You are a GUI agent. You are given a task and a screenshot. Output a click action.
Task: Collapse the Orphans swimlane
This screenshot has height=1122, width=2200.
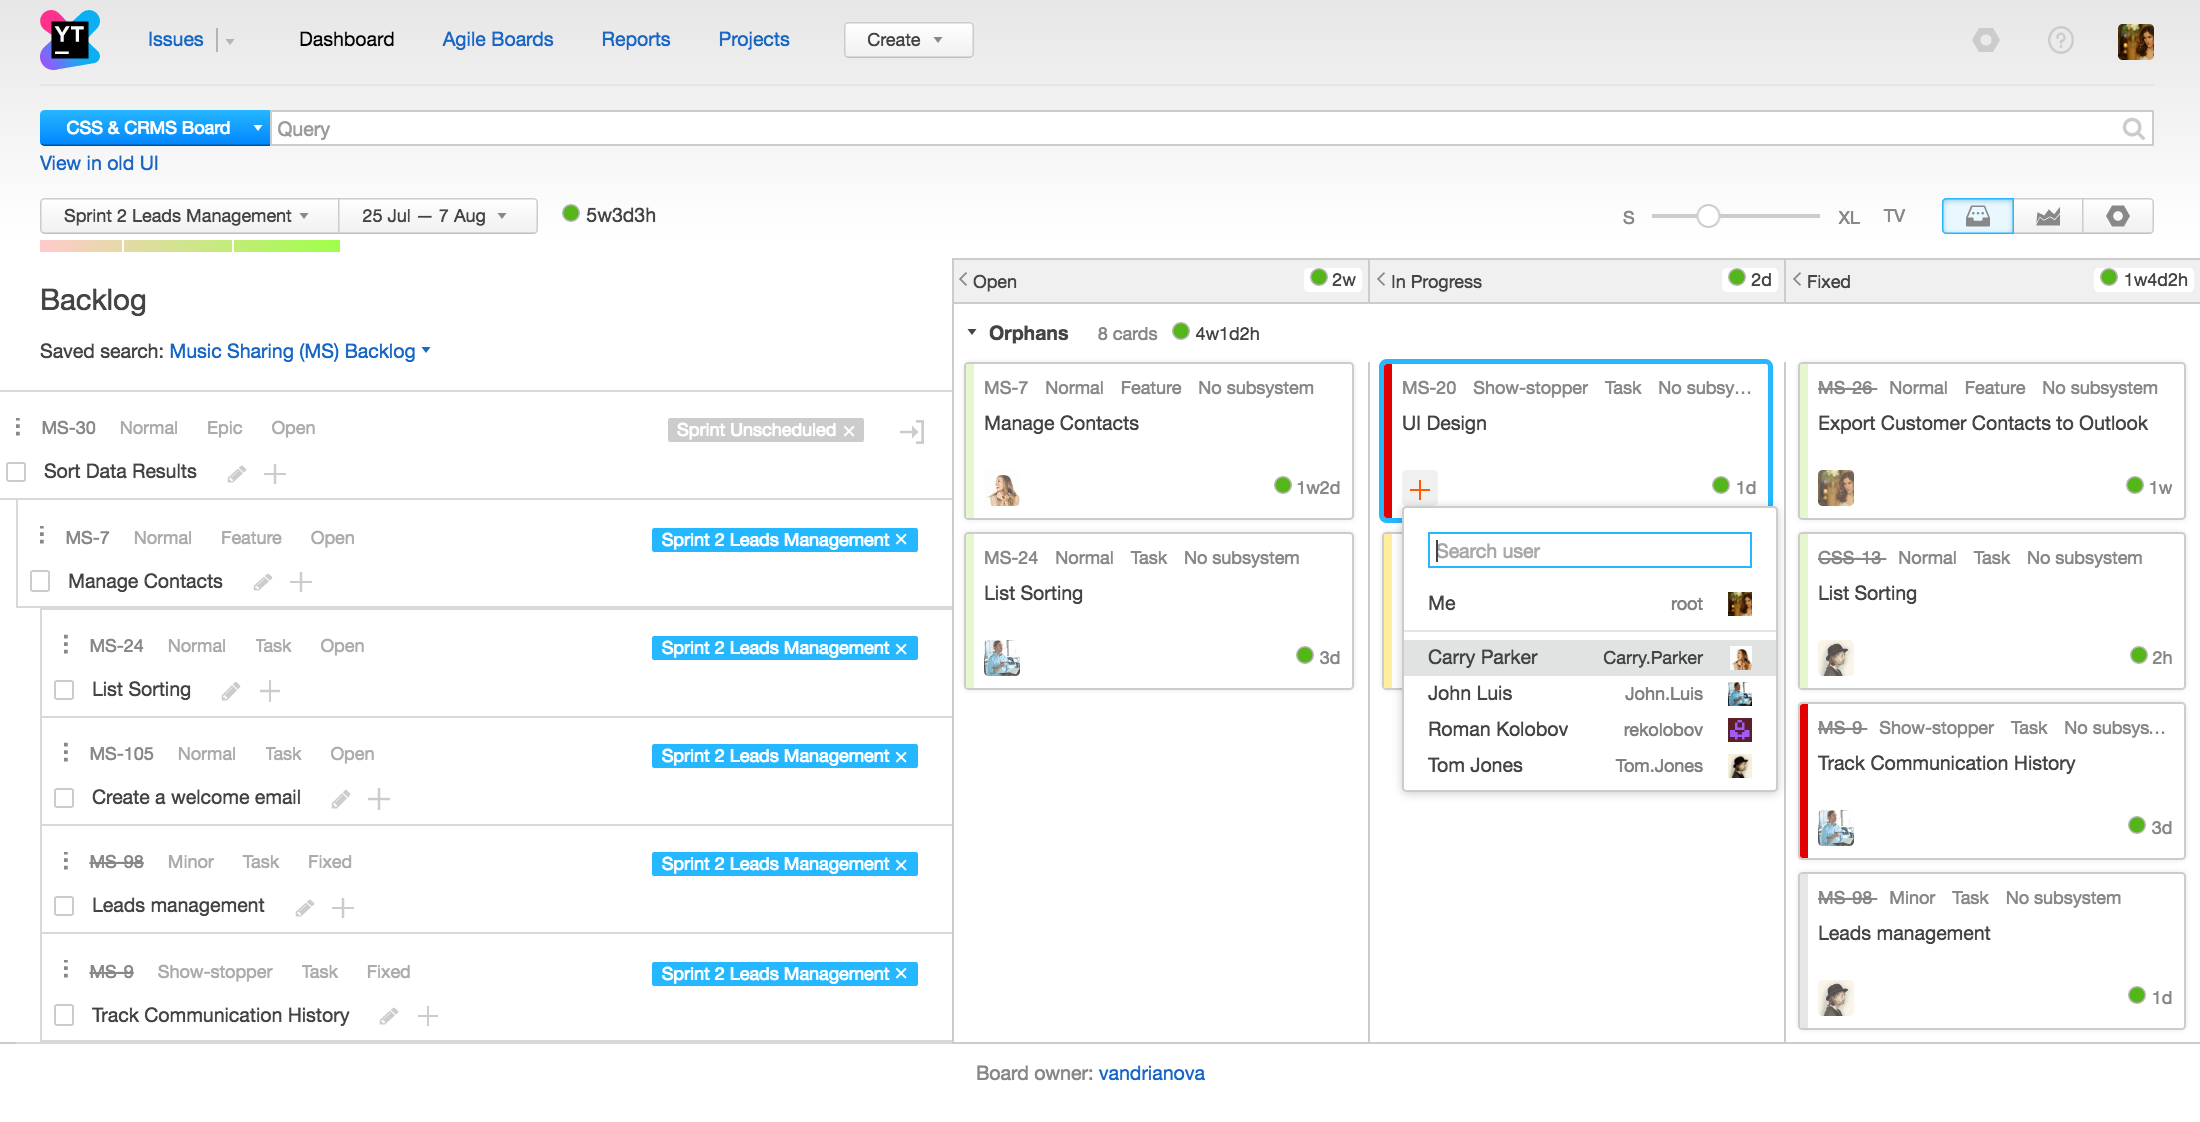[x=972, y=333]
